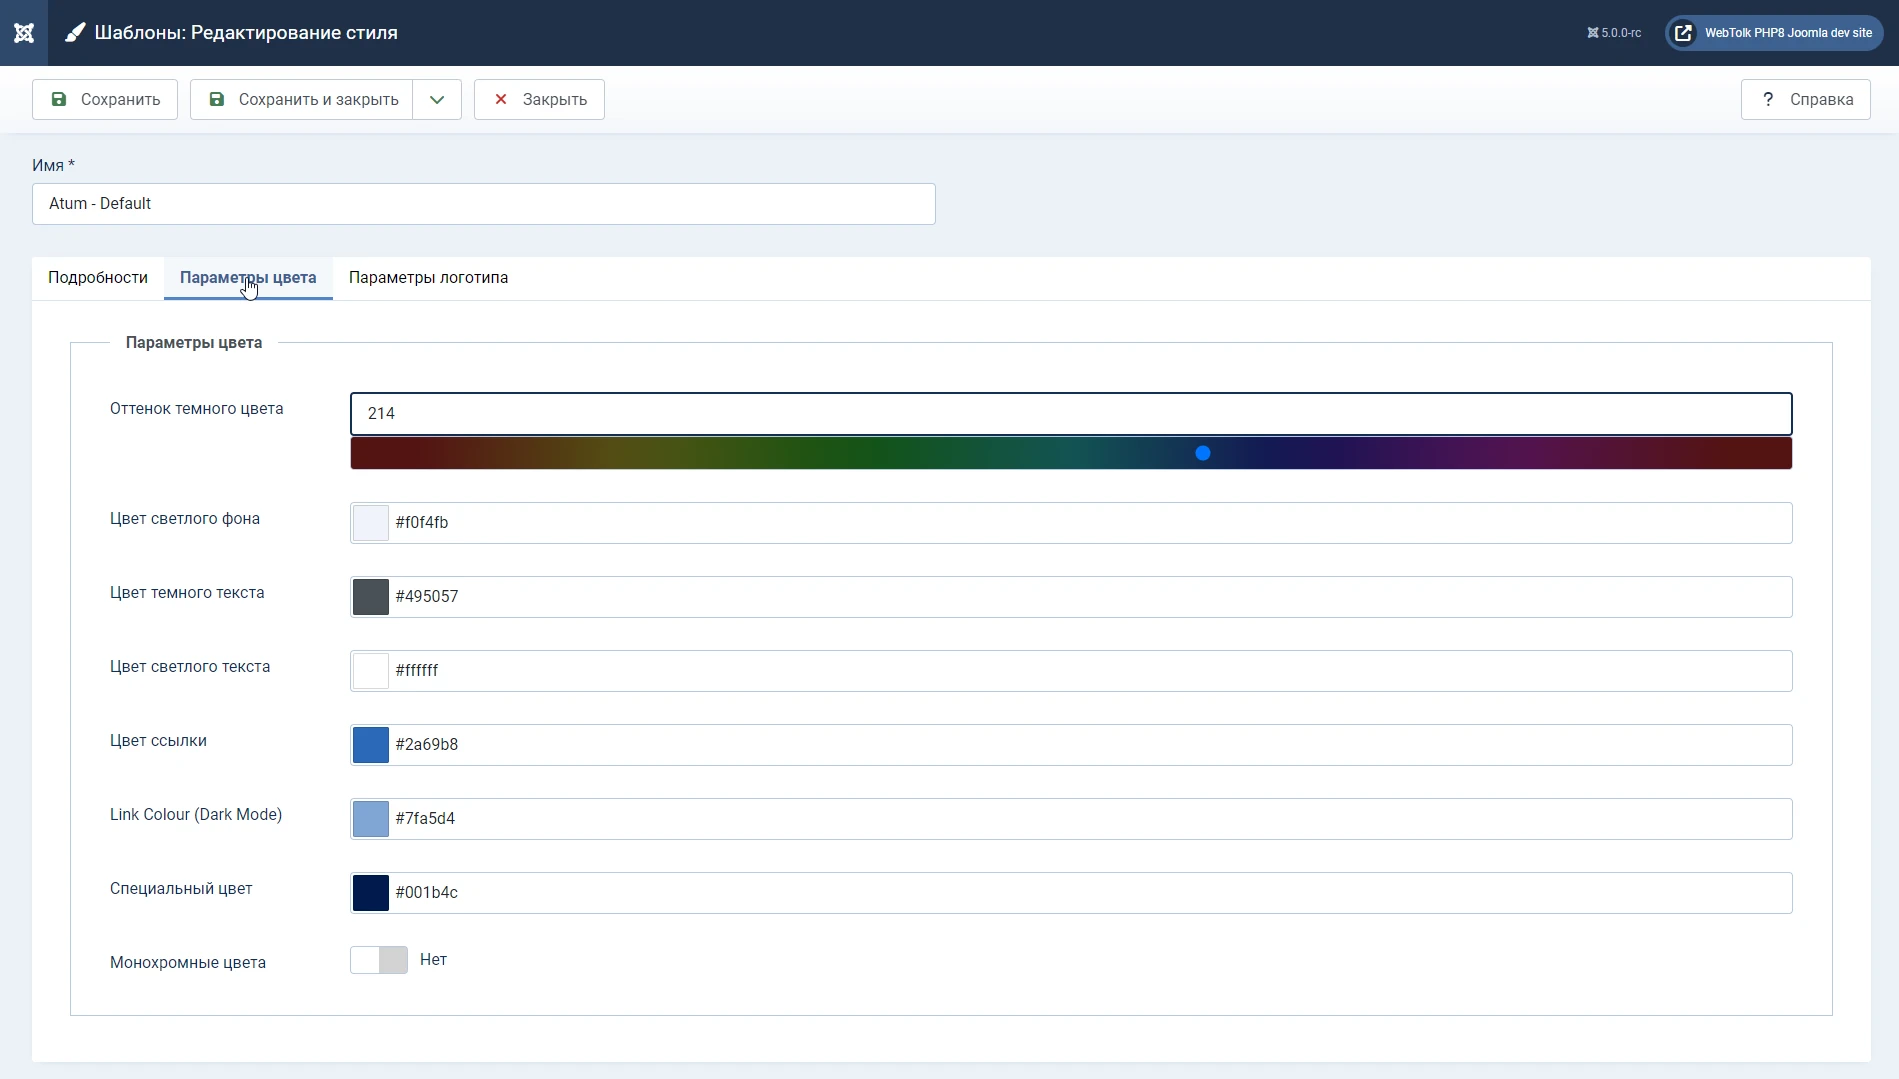Click the Цвет ссылки color swatch
This screenshot has height=1079, width=1899.
370,744
